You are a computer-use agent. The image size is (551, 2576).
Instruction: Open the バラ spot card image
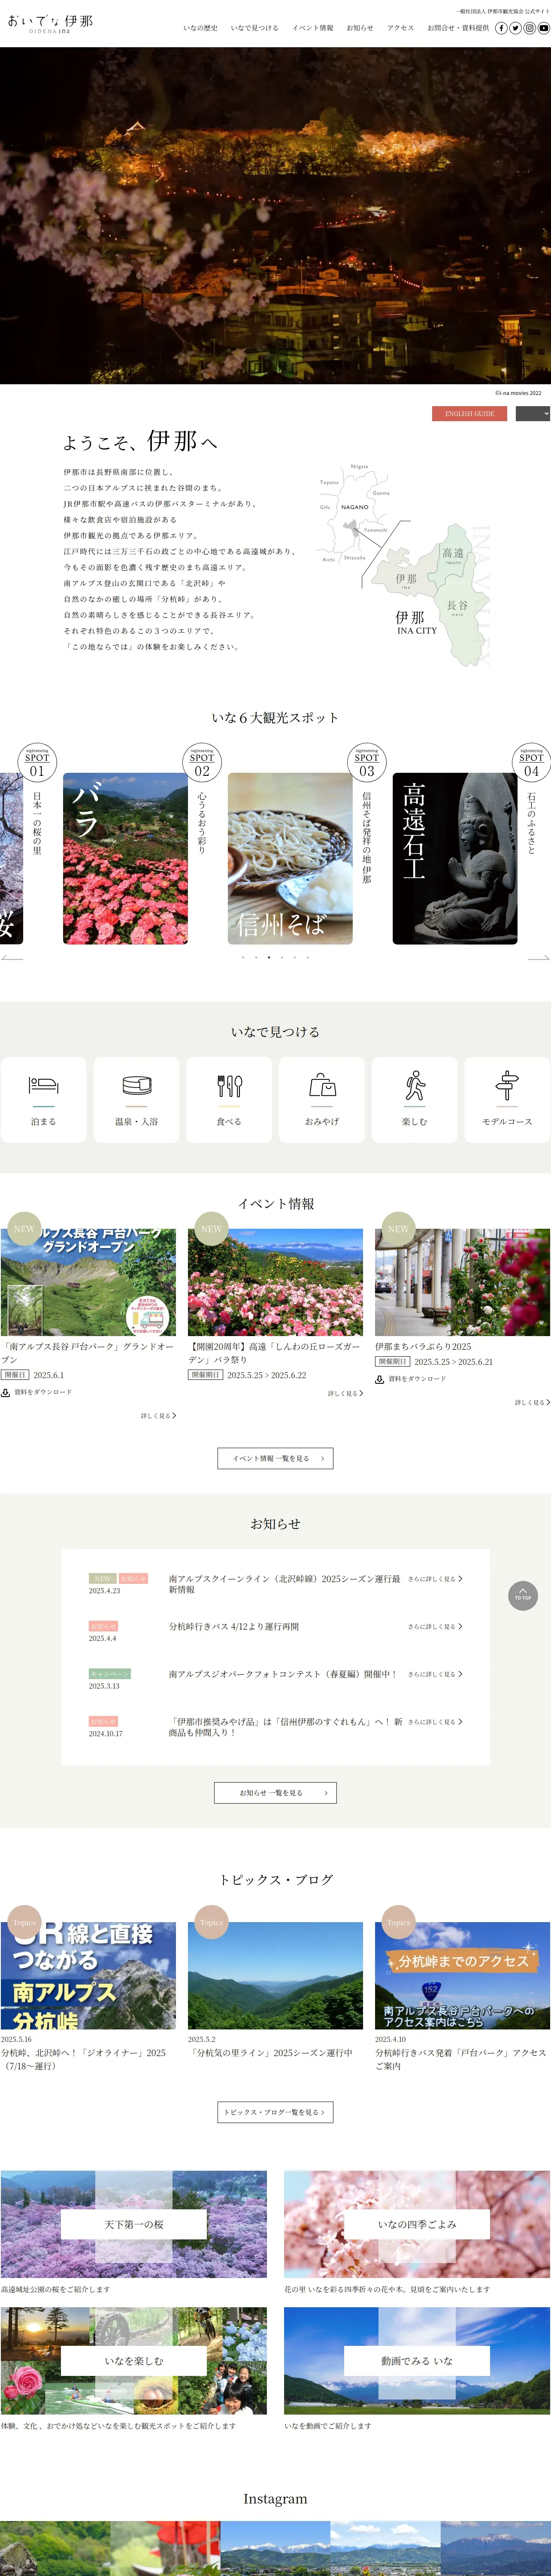(125, 858)
